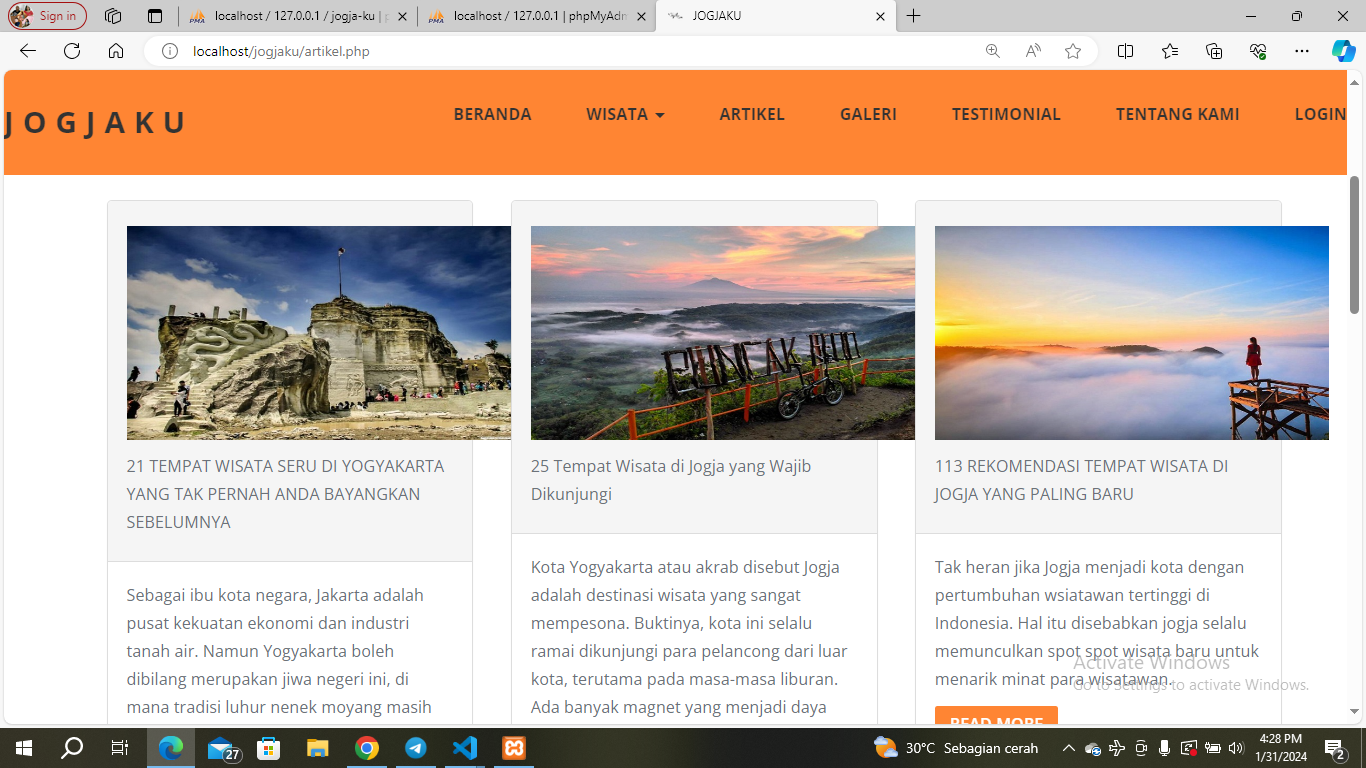Open File Explorer from the taskbar
The image size is (1366, 768).
(317, 748)
